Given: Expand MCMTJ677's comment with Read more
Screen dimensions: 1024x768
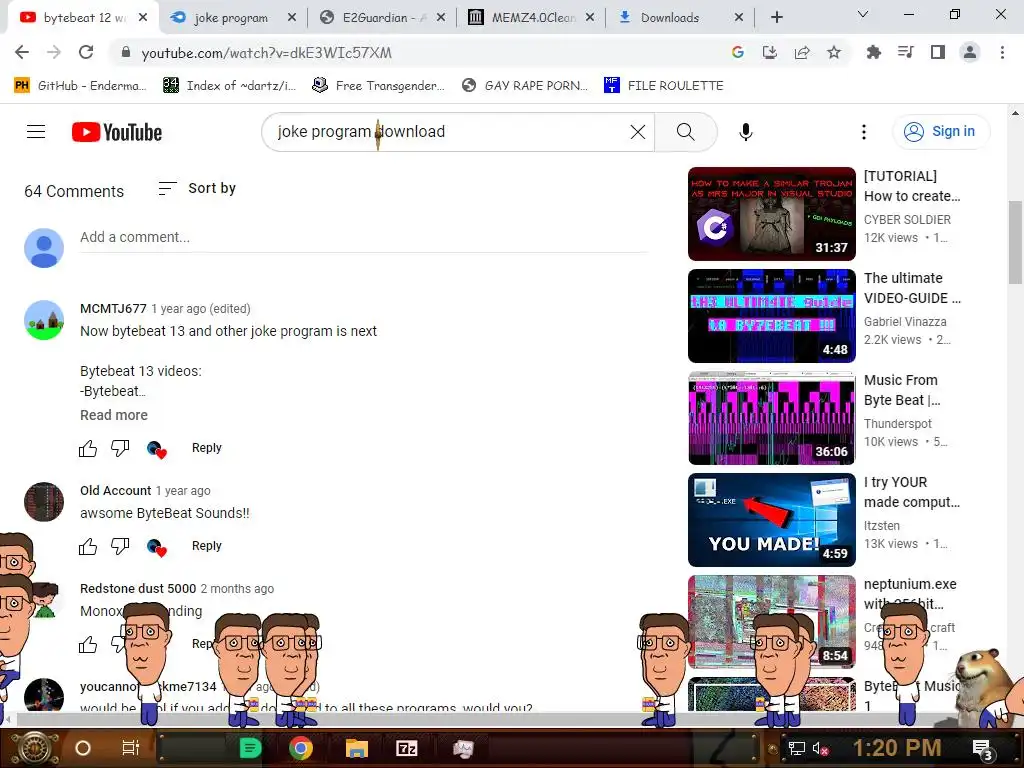Looking at the screenshot, I should tap(114, 415).
